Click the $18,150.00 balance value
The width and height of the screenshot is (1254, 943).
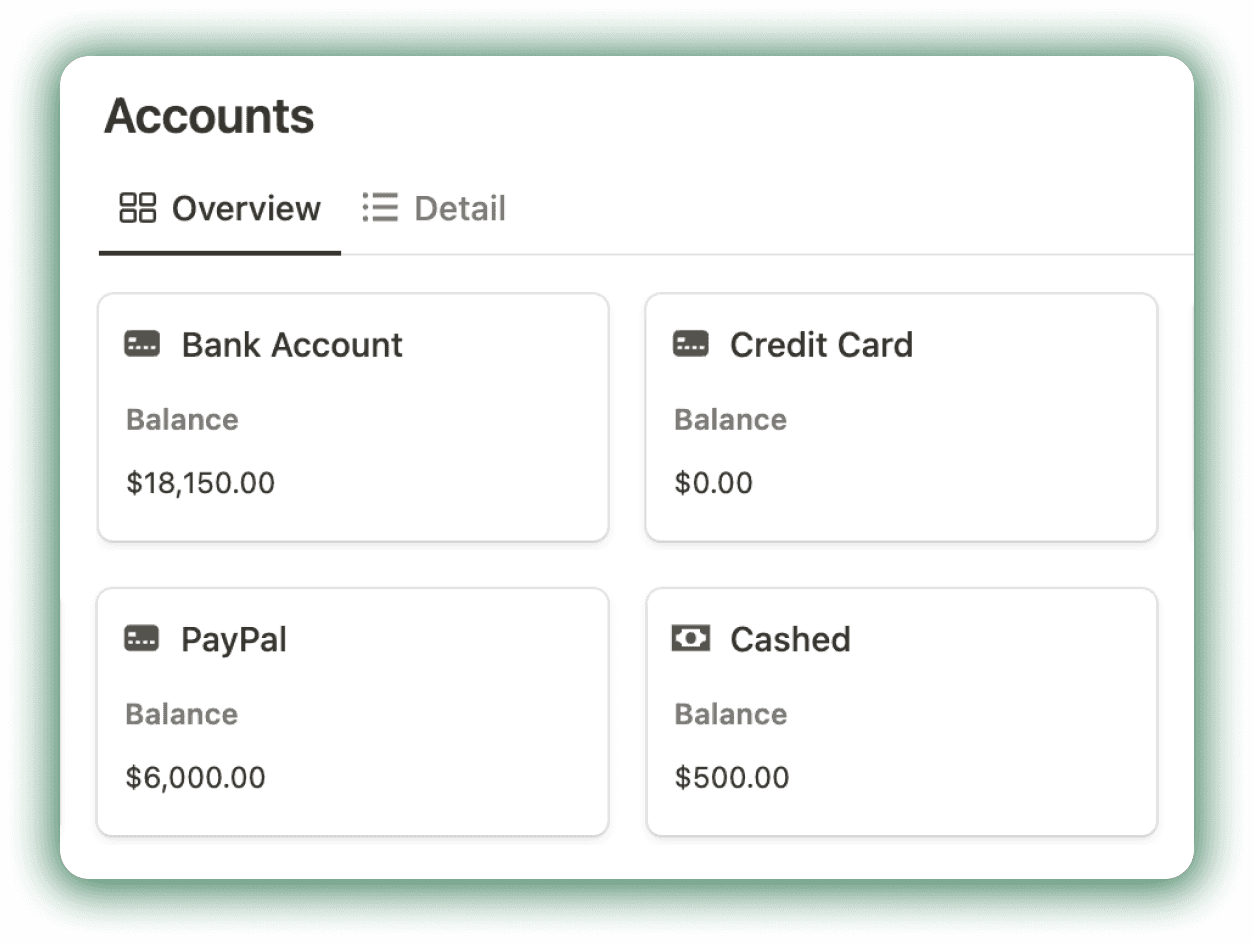point(200,483)
